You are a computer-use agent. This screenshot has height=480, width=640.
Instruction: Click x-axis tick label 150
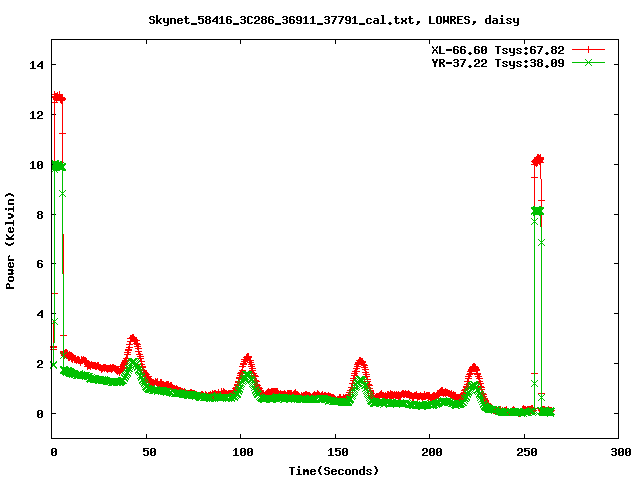(x=338, y=452)
